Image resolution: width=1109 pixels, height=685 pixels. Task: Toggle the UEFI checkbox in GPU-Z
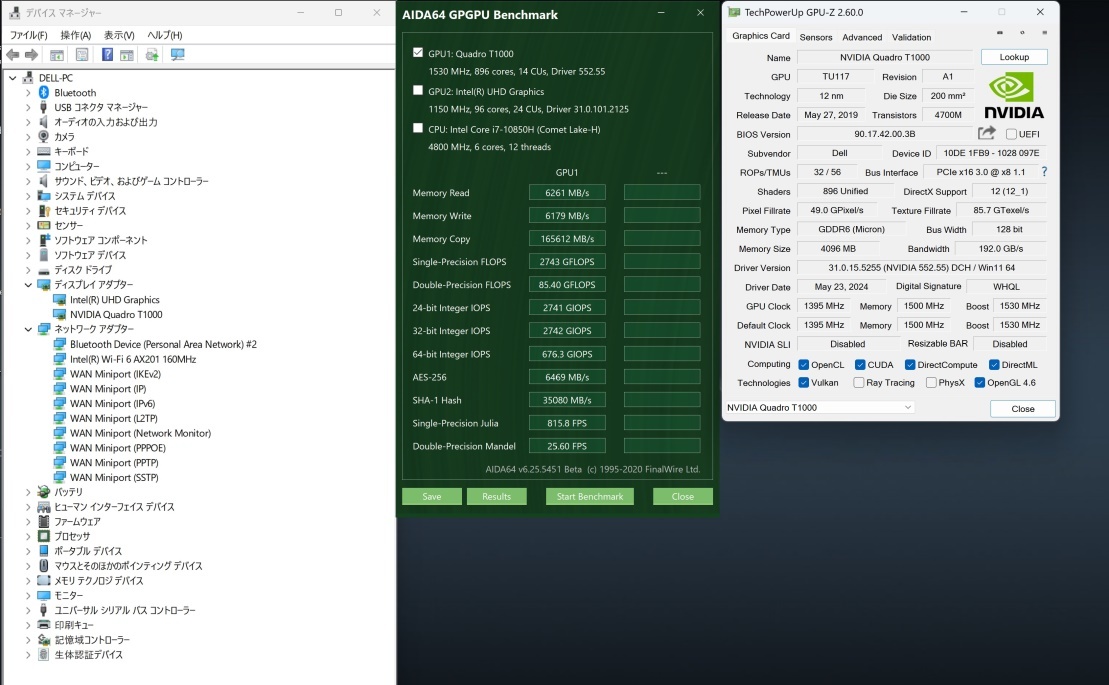pyautogui.click(x=1011, y=134)
